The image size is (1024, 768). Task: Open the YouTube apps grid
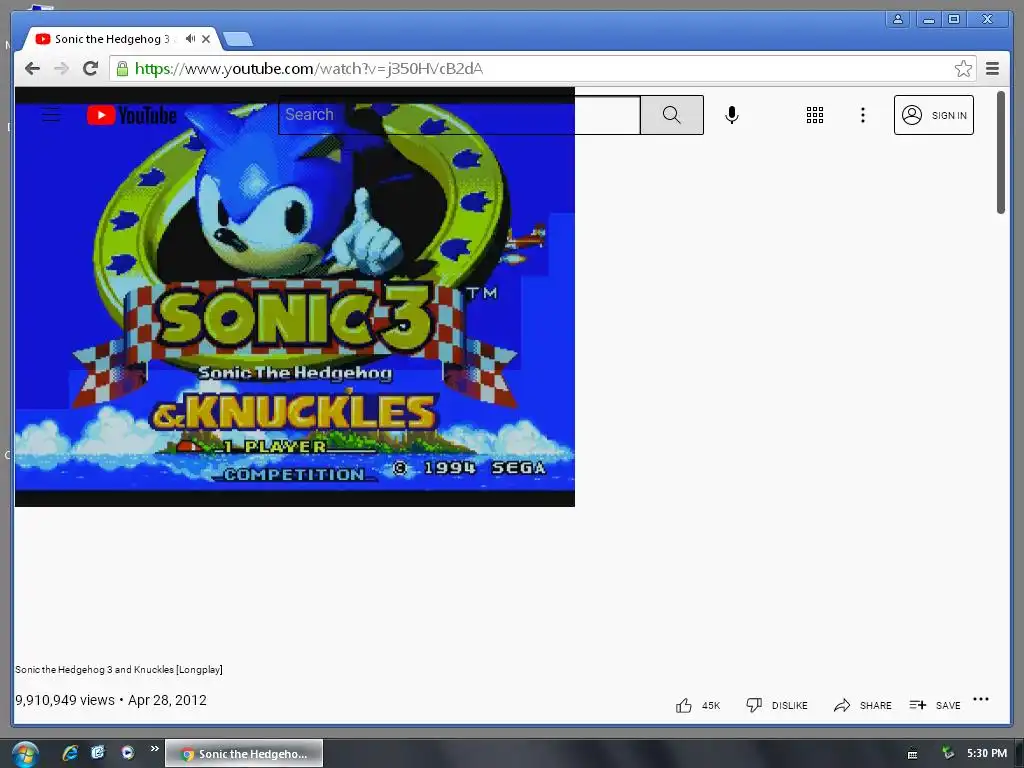click(814, 115)
